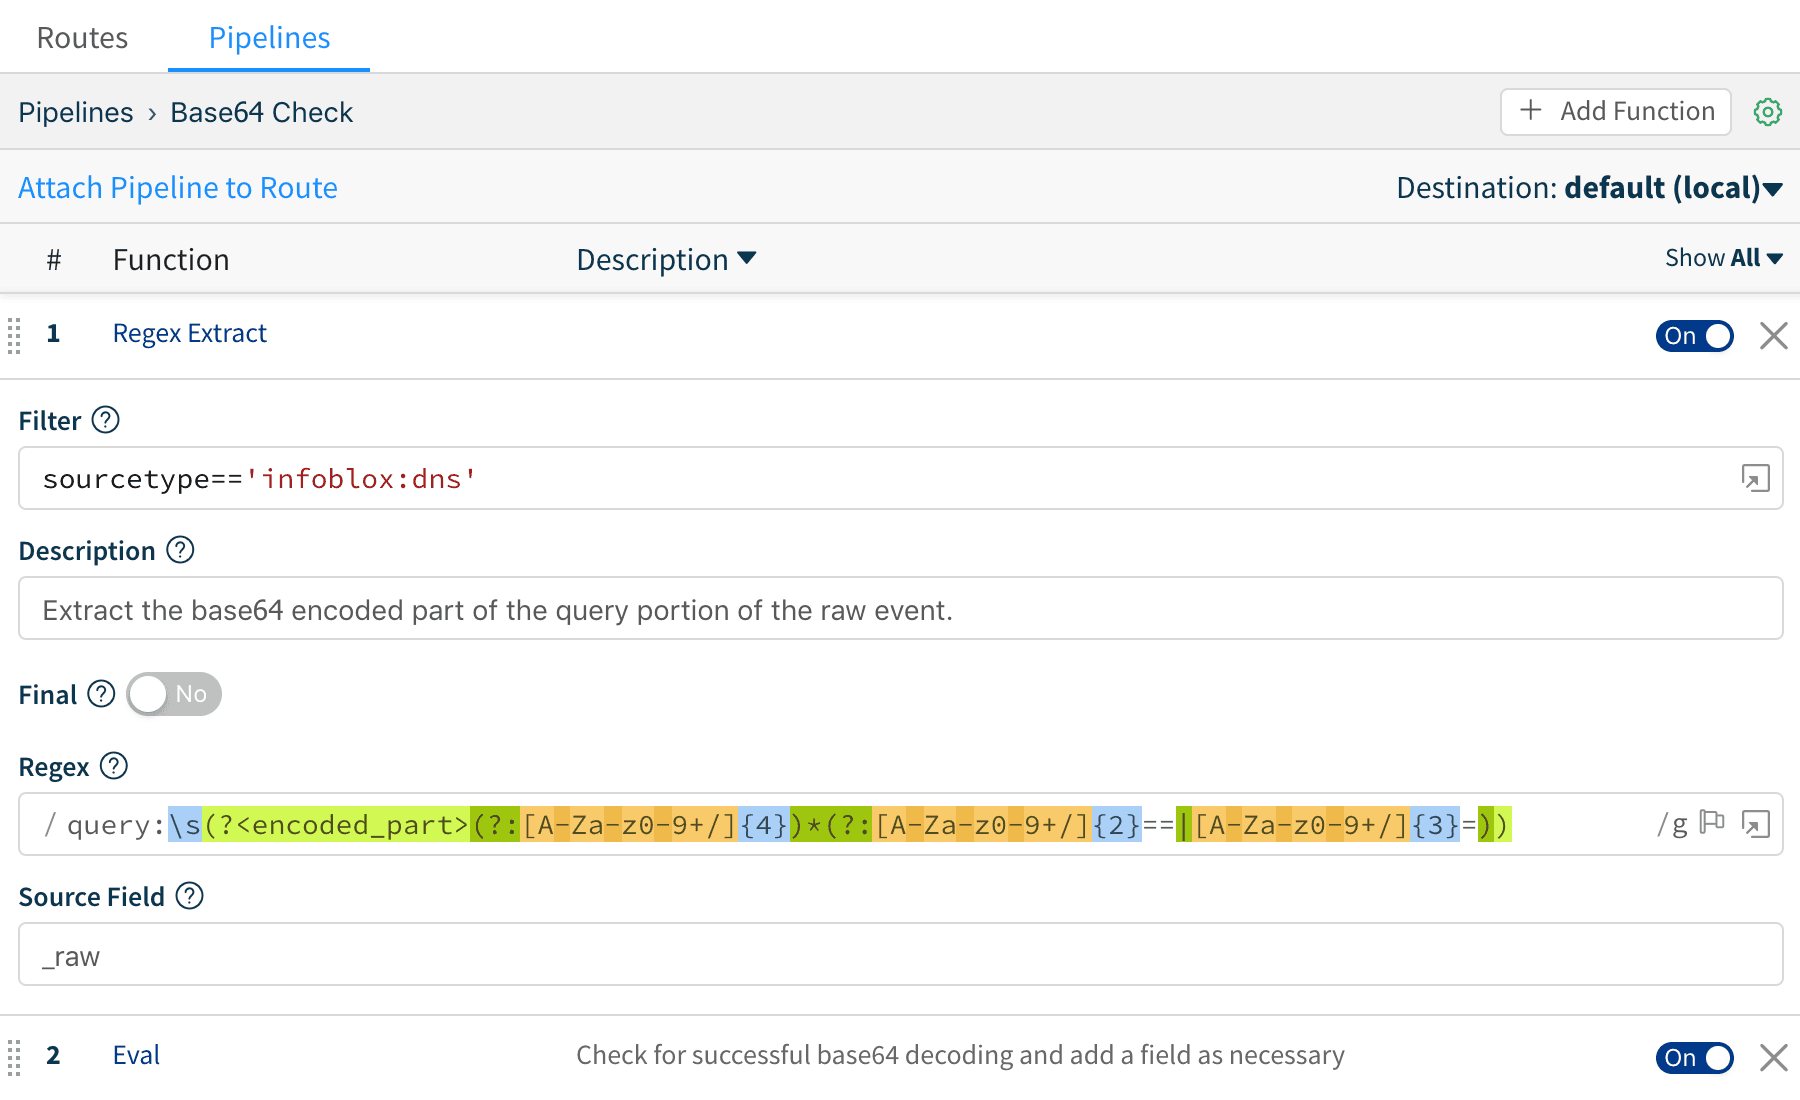Click the Description column sort arrow
Image resolution: width=1800 pixels, height=1100 pixels.
748,259
